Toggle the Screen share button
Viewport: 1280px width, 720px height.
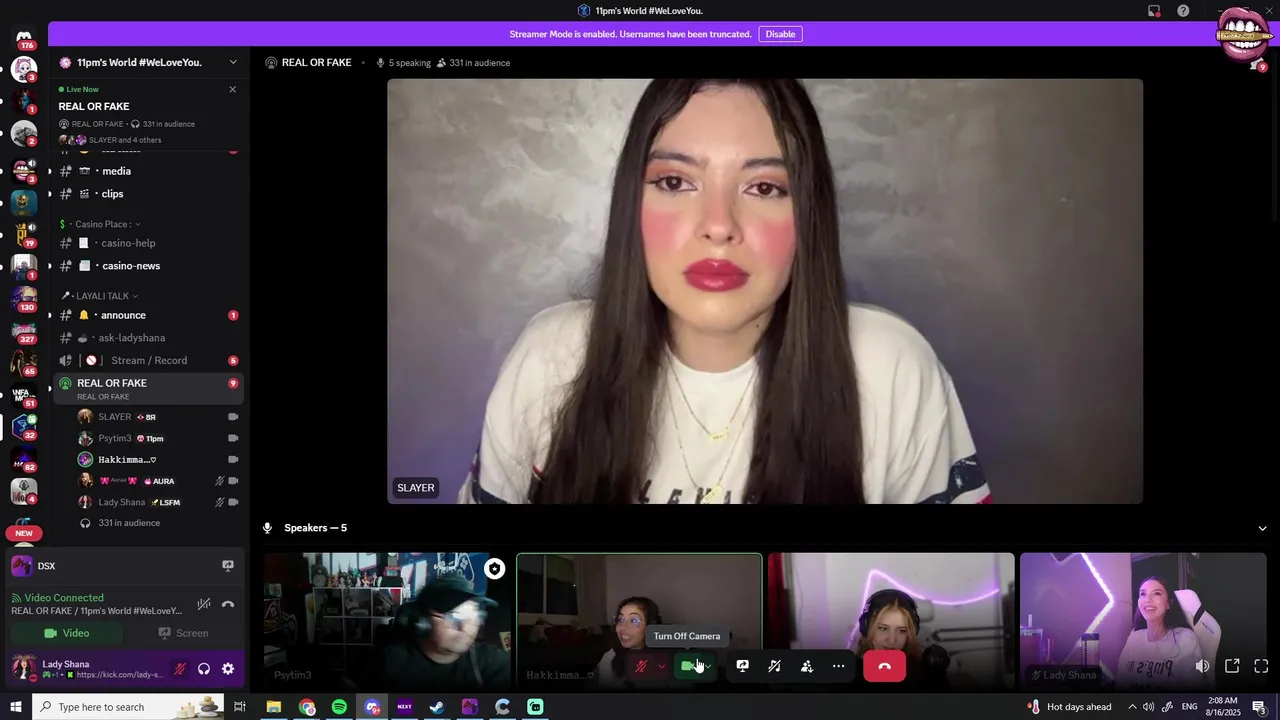click(x=183, y=633)
